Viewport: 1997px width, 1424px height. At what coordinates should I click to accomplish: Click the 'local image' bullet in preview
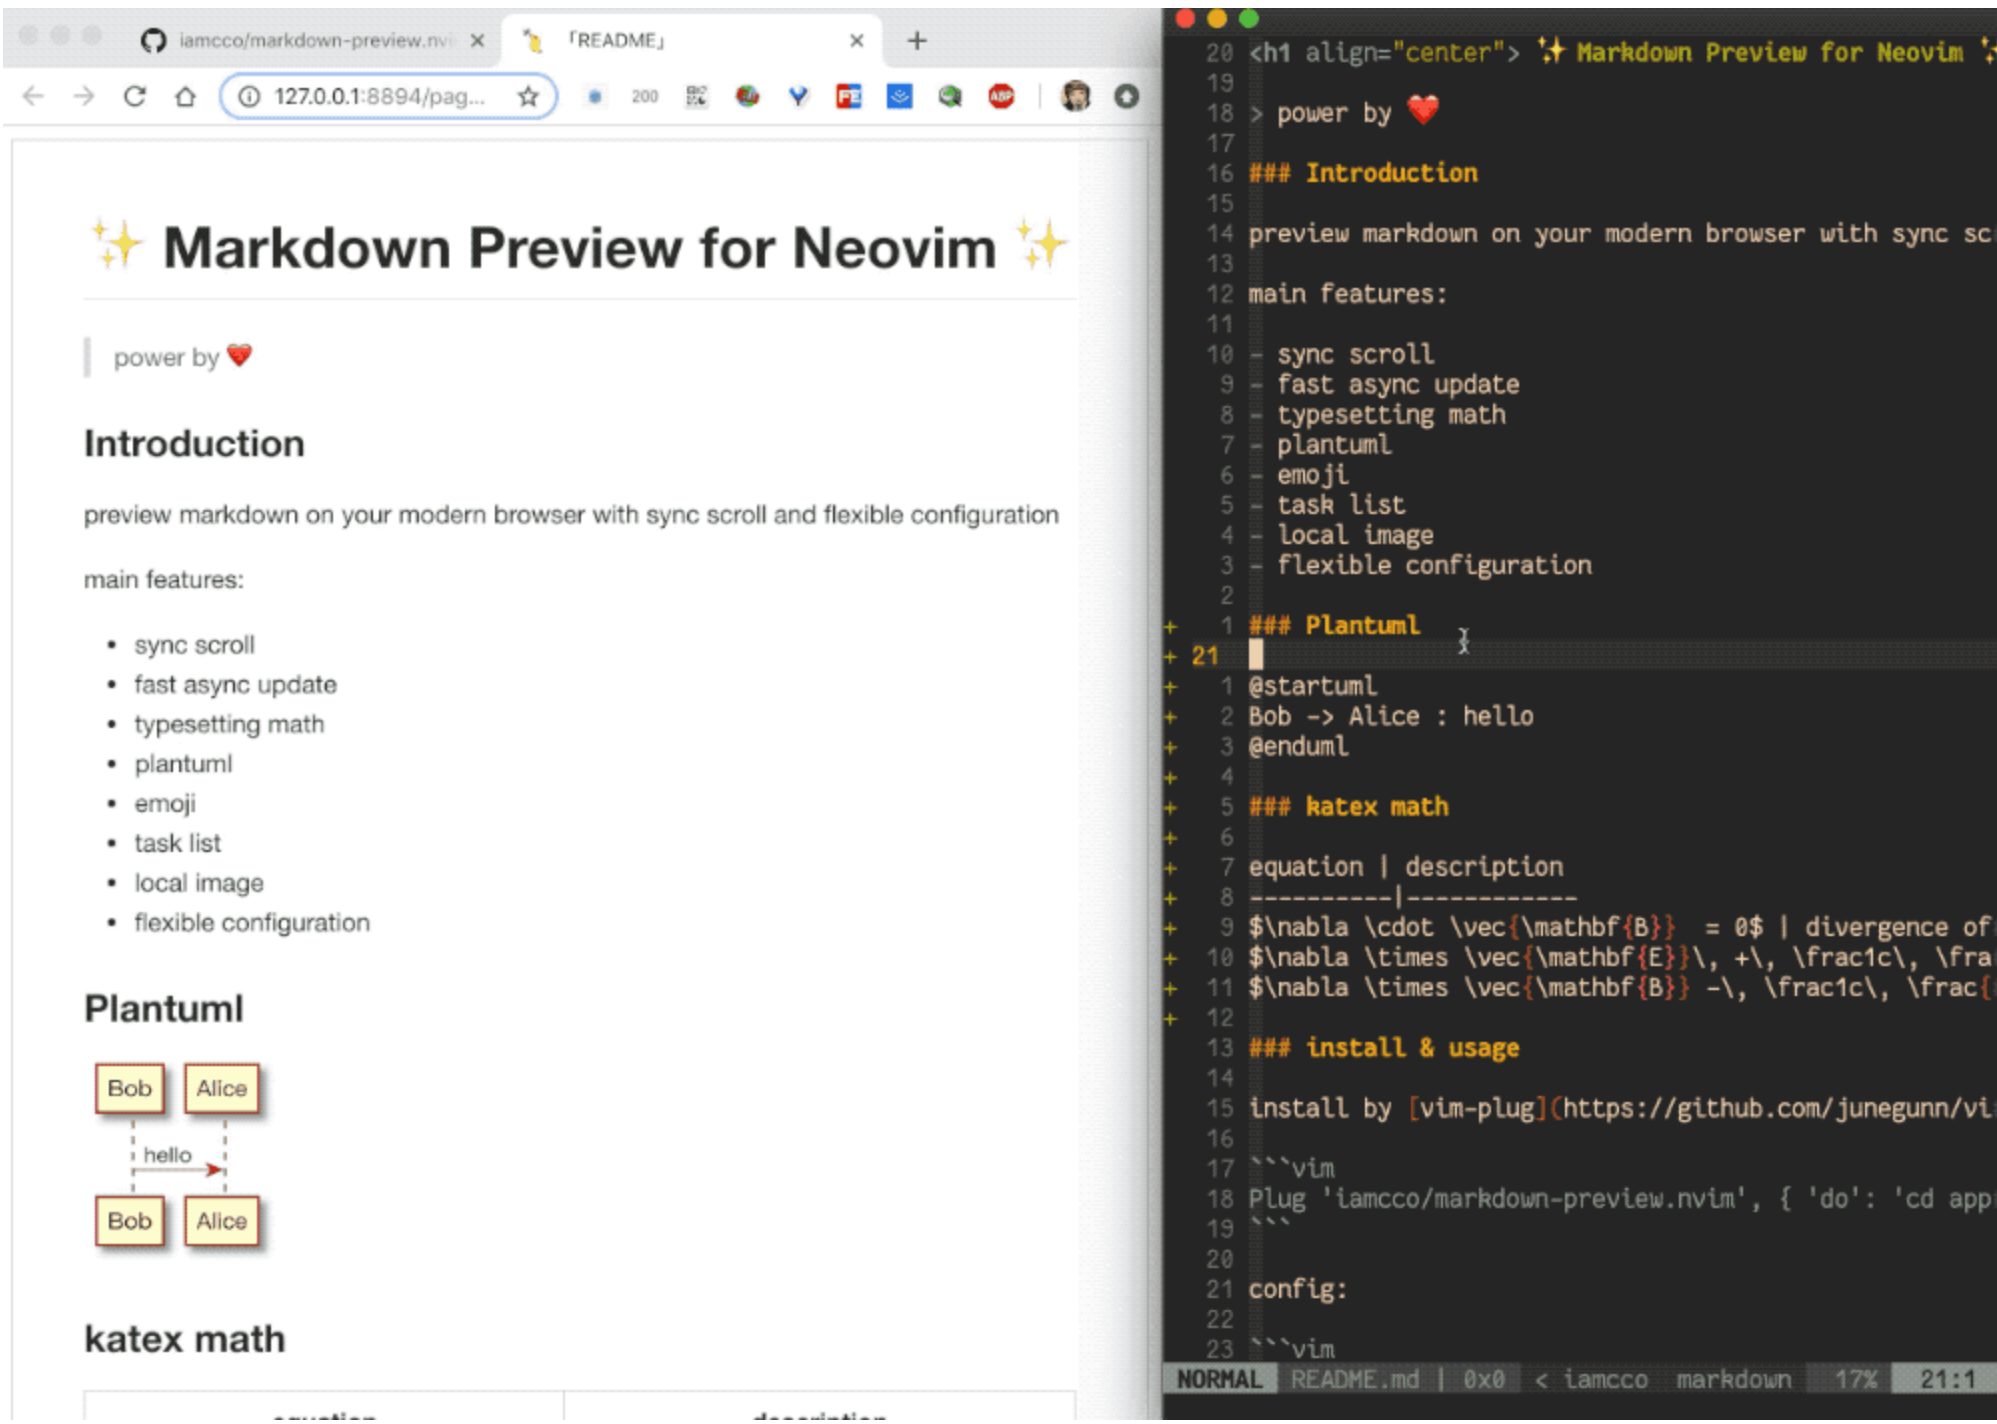coord(199,883)
